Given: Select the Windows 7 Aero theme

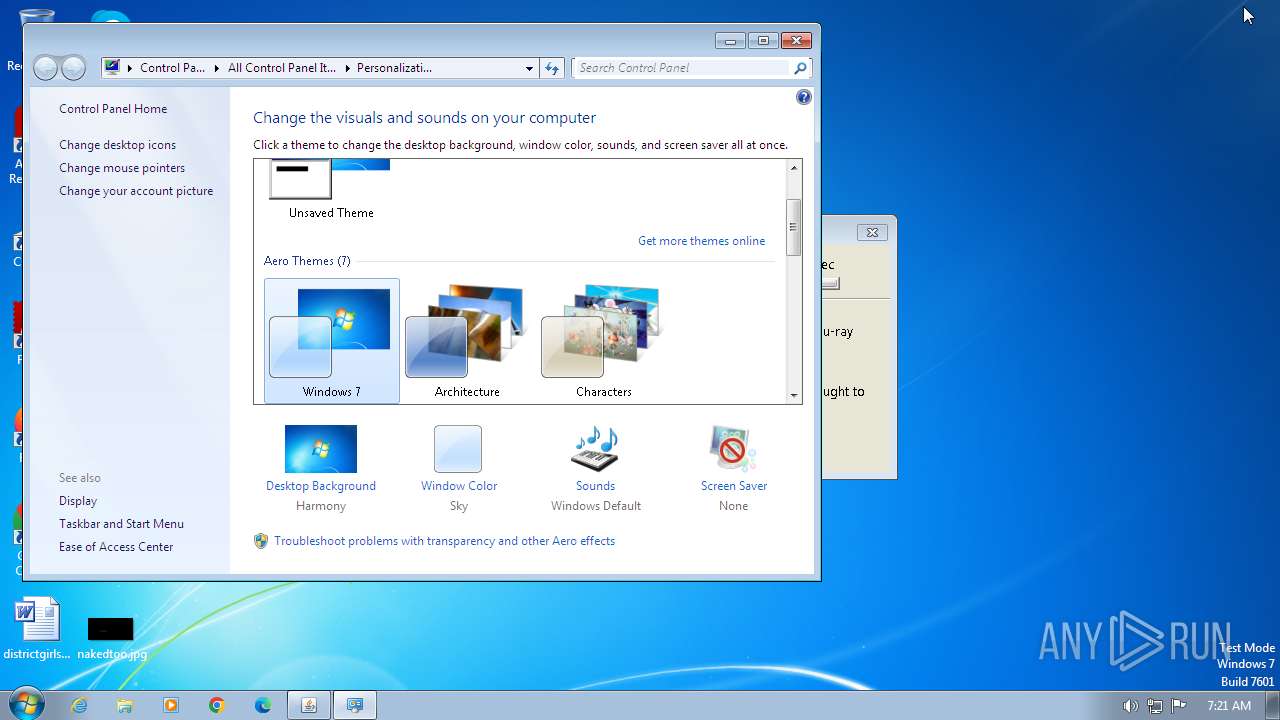Looking at the screenshot, I should pos(332,341).
